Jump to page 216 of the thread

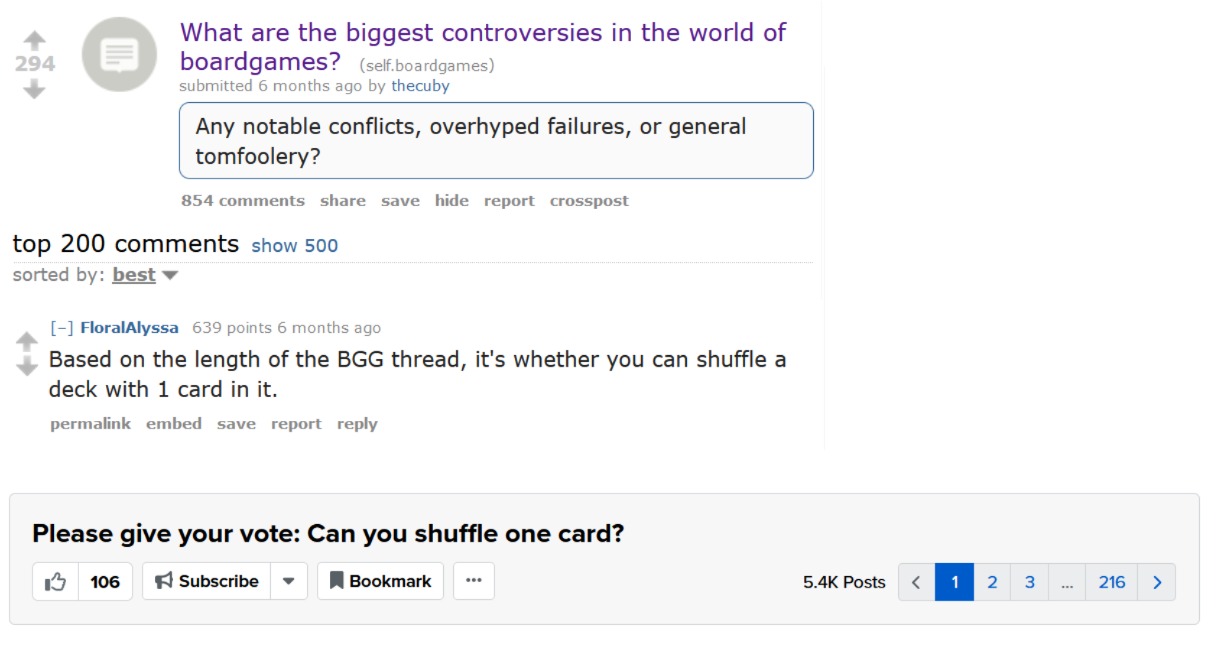(x=1112, y=582)
